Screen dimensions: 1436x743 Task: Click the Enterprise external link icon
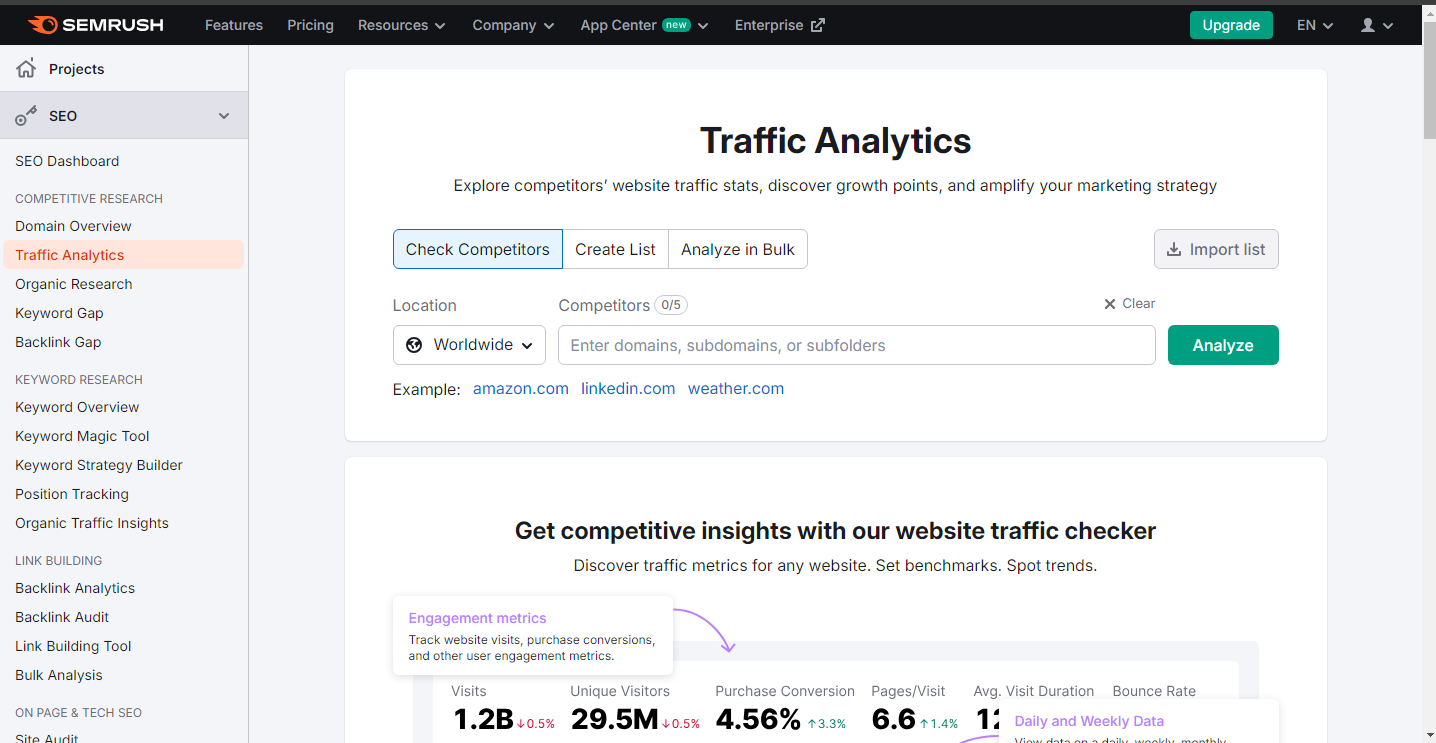tap(817, 25)
